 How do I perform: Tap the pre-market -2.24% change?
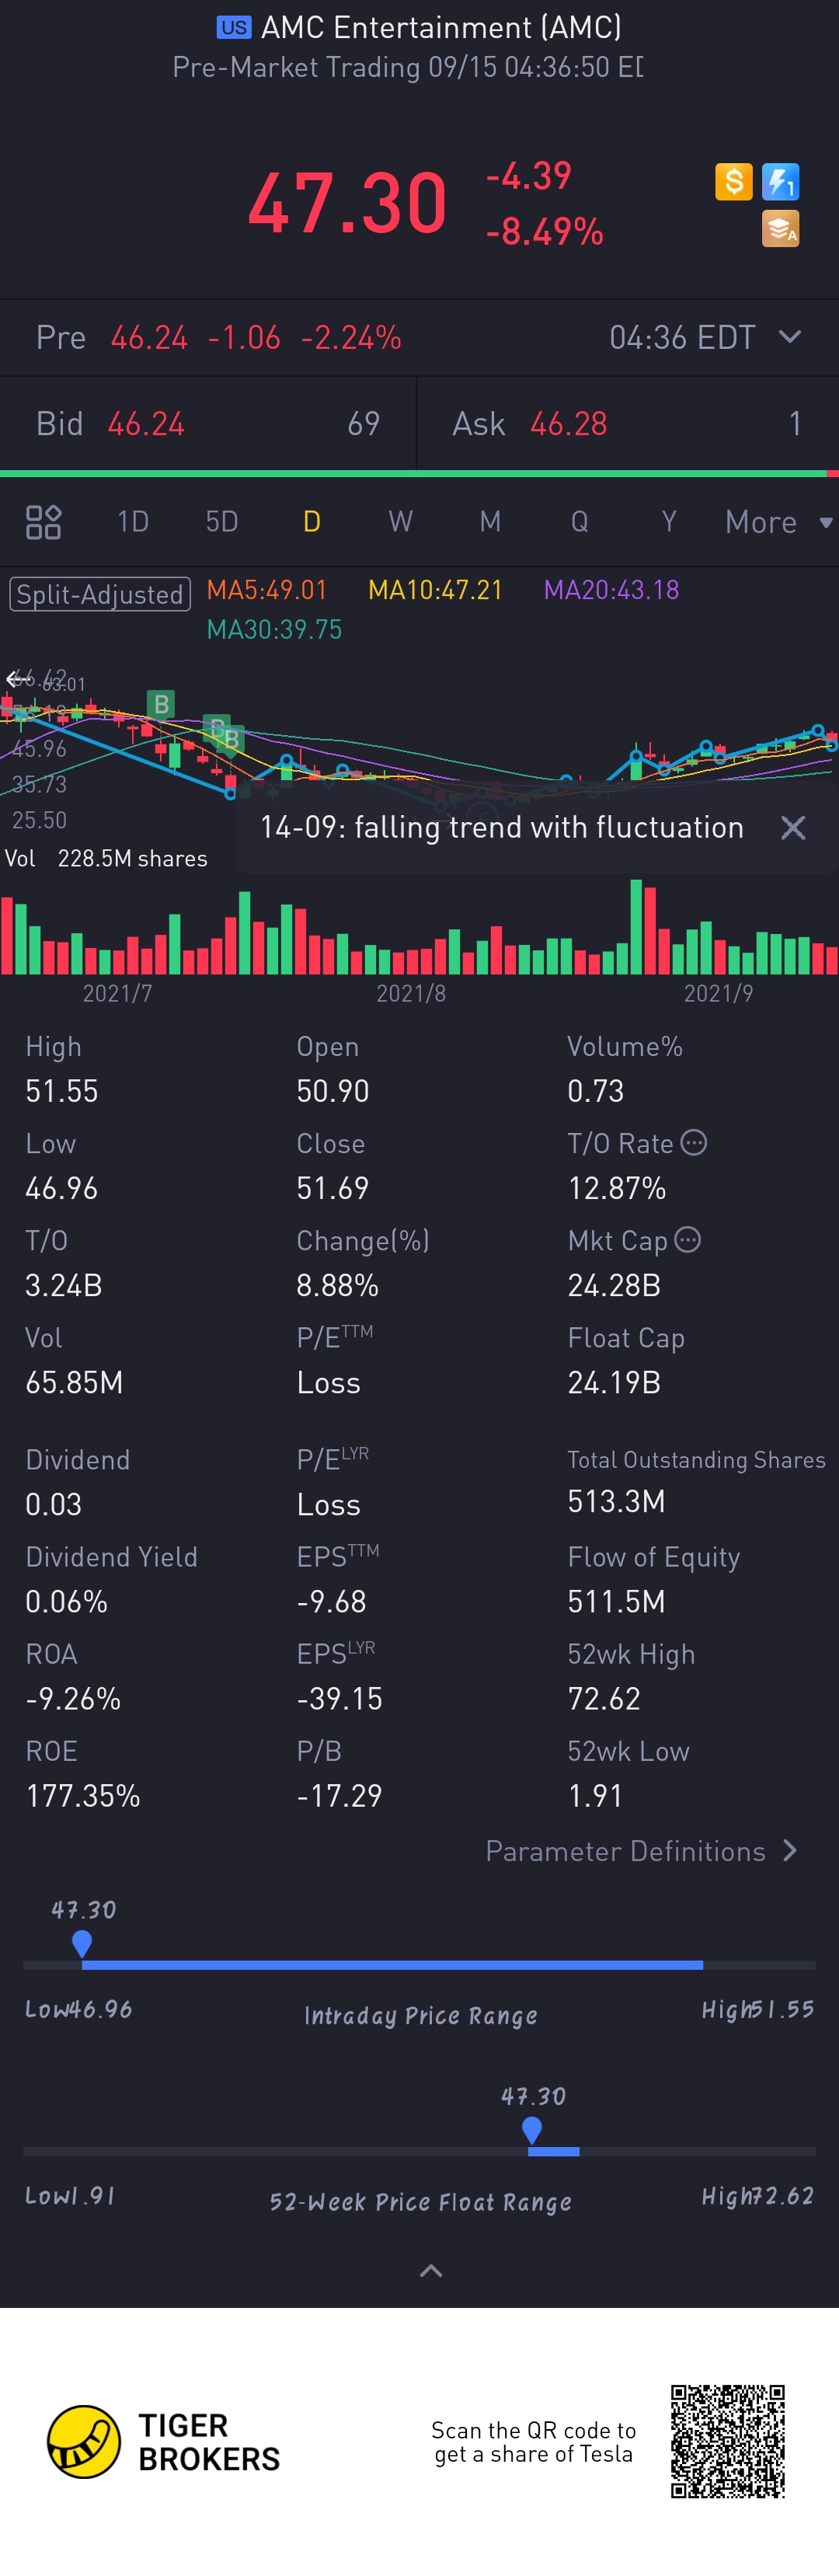pos(352,338)
